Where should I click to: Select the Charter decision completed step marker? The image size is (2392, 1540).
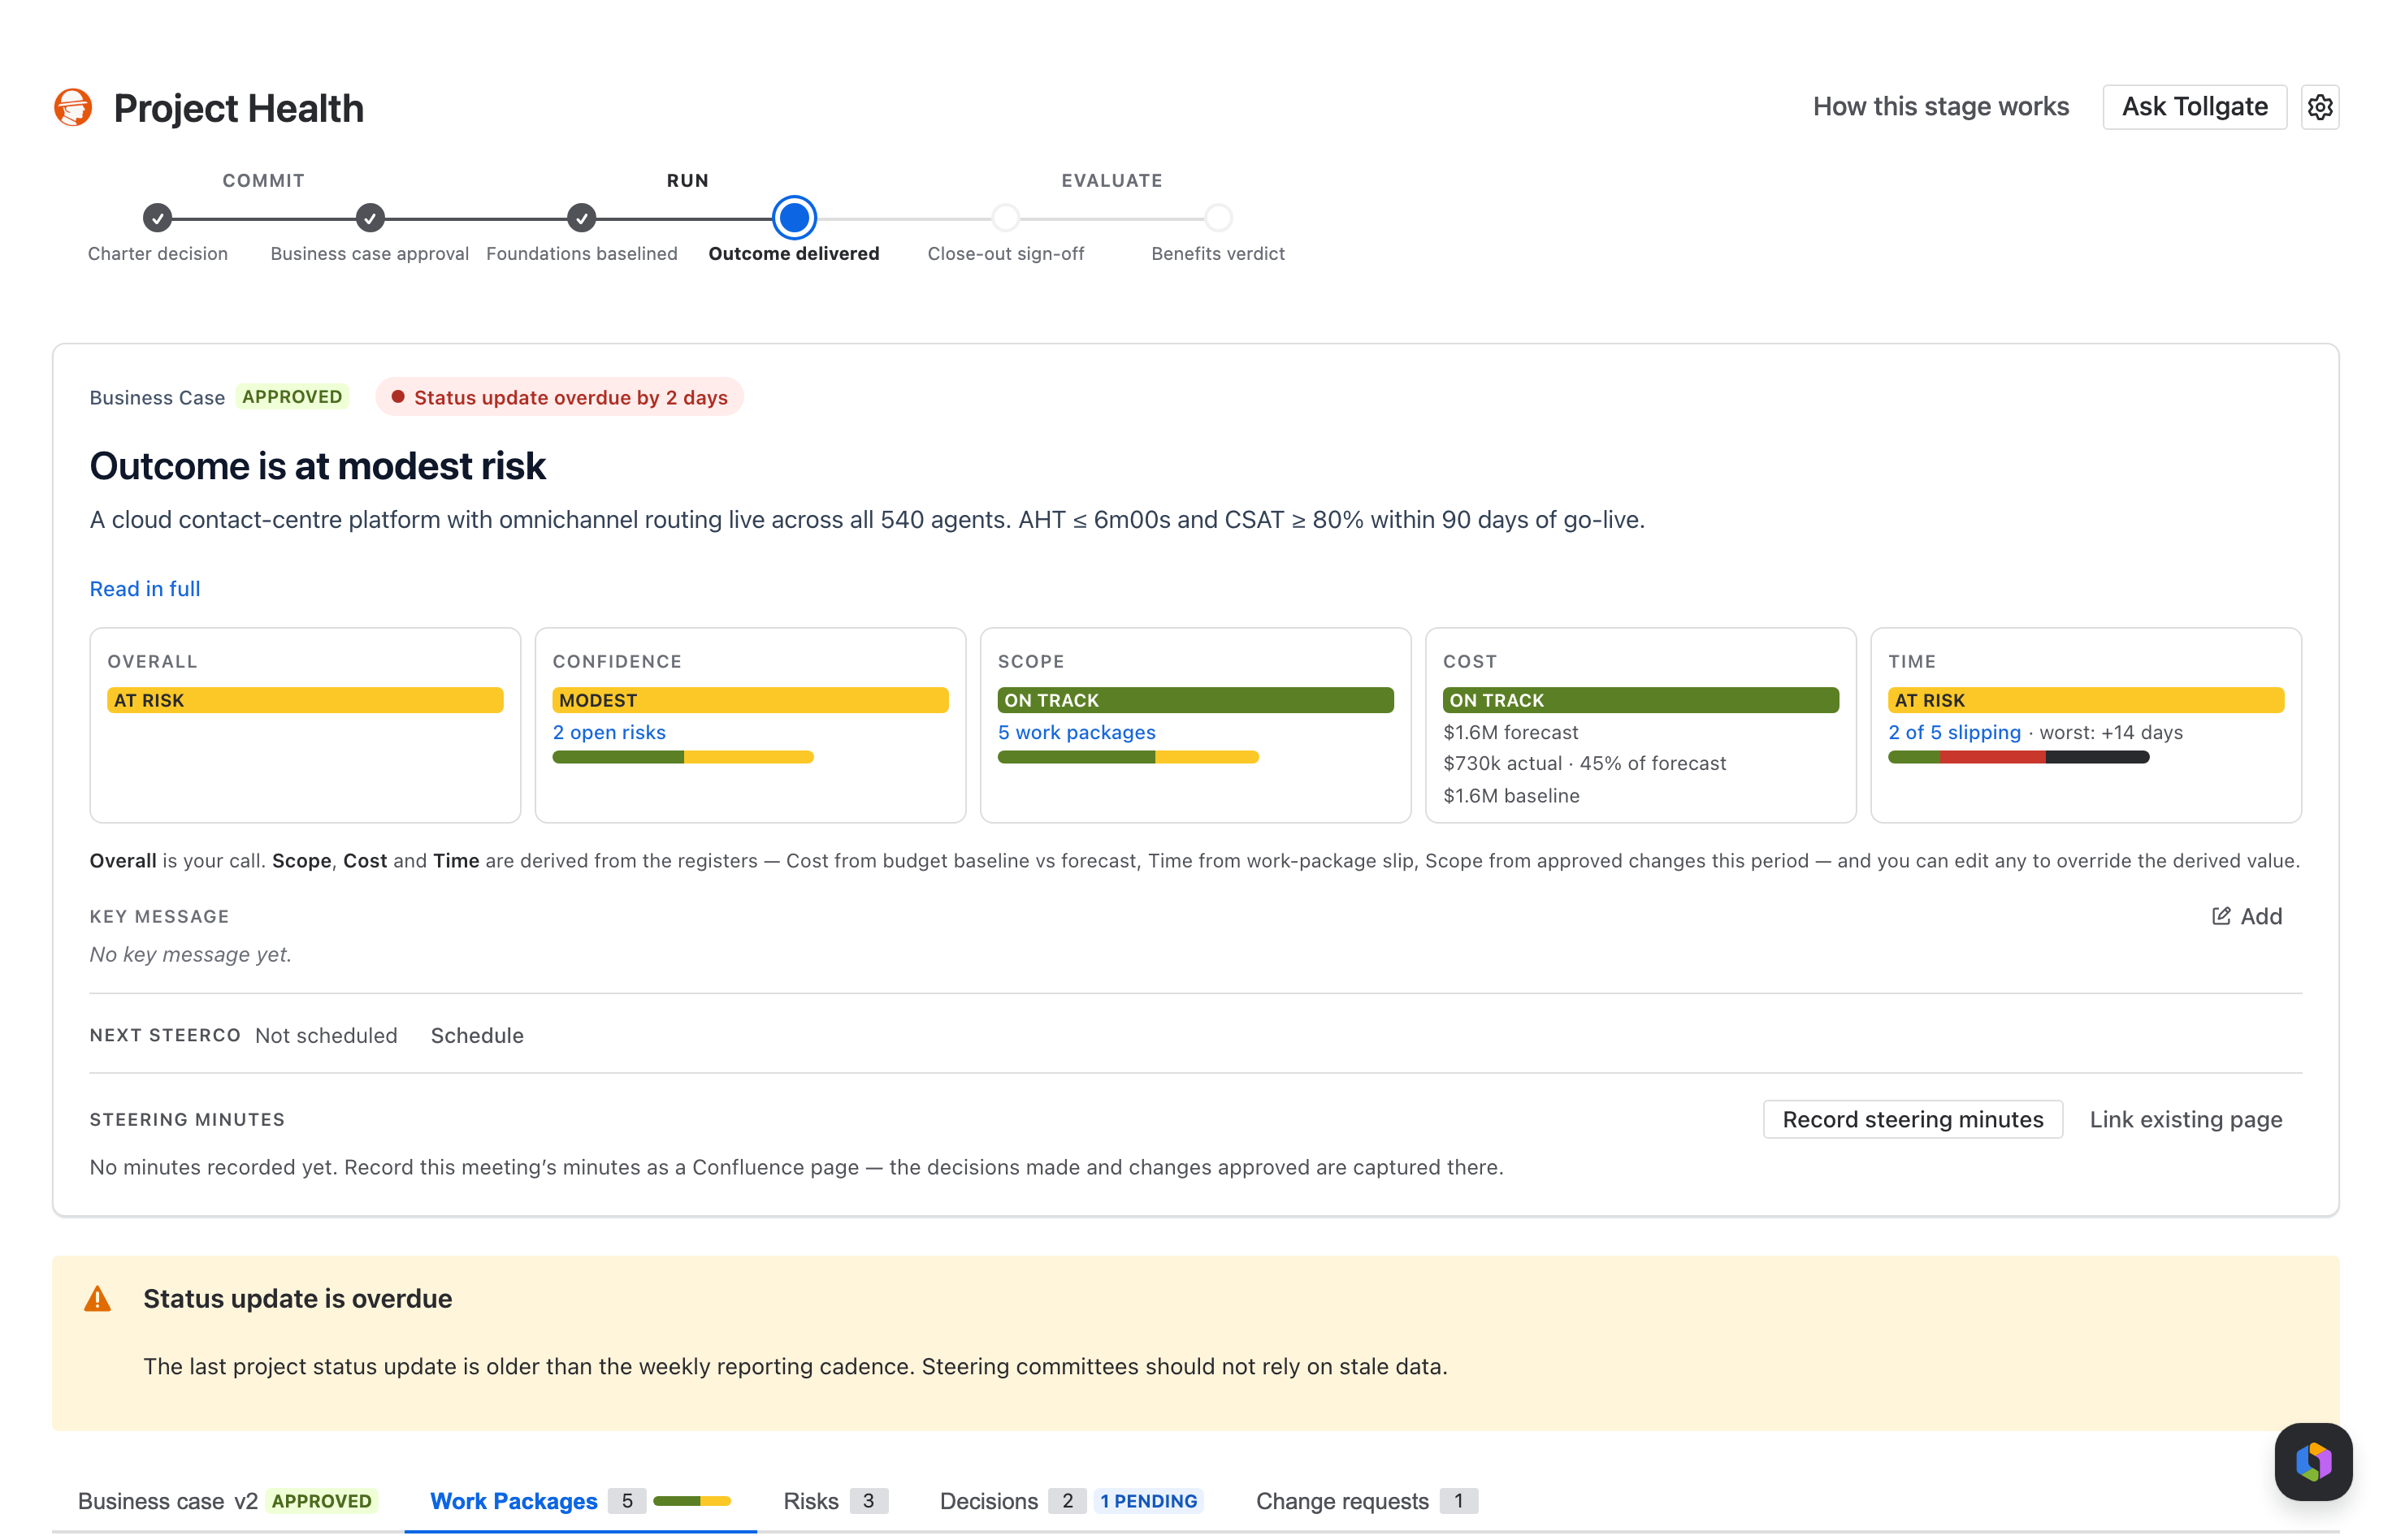coord(157,217)
